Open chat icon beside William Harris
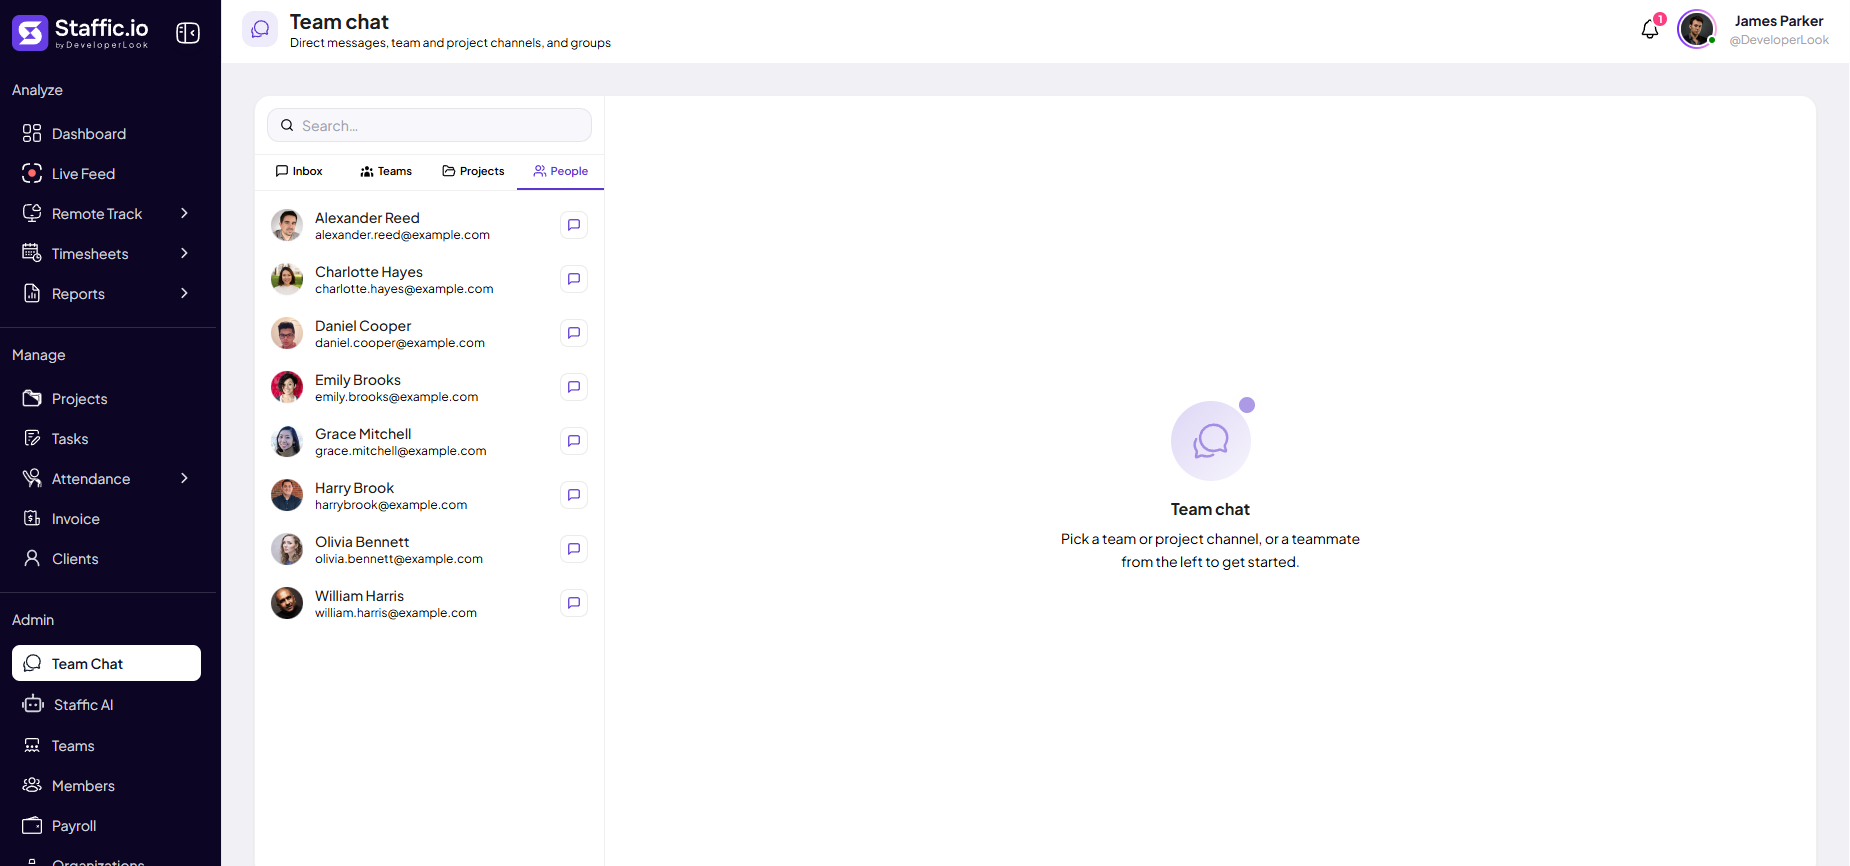The image size is (1850, 866). [x=574, y=603]
